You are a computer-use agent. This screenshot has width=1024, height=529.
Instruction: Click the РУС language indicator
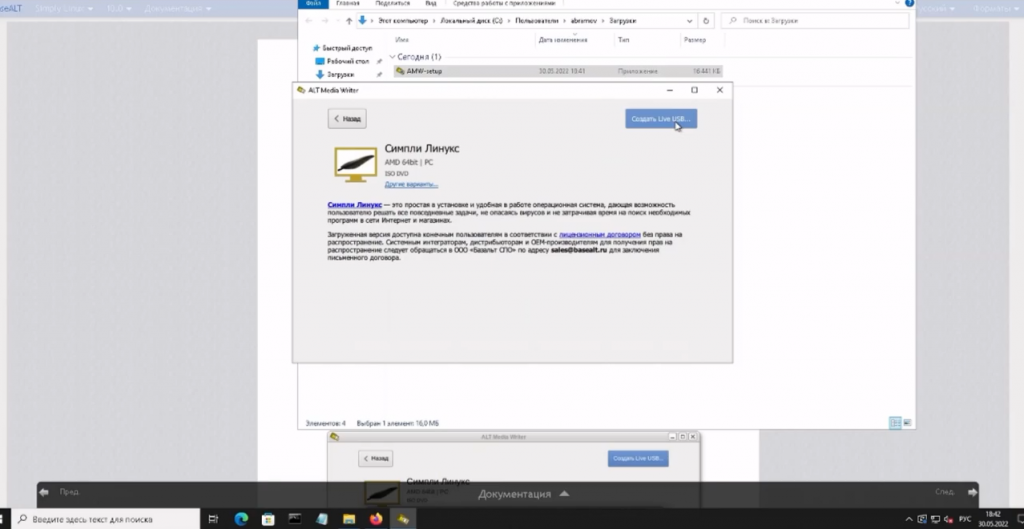tap(965, 519)
